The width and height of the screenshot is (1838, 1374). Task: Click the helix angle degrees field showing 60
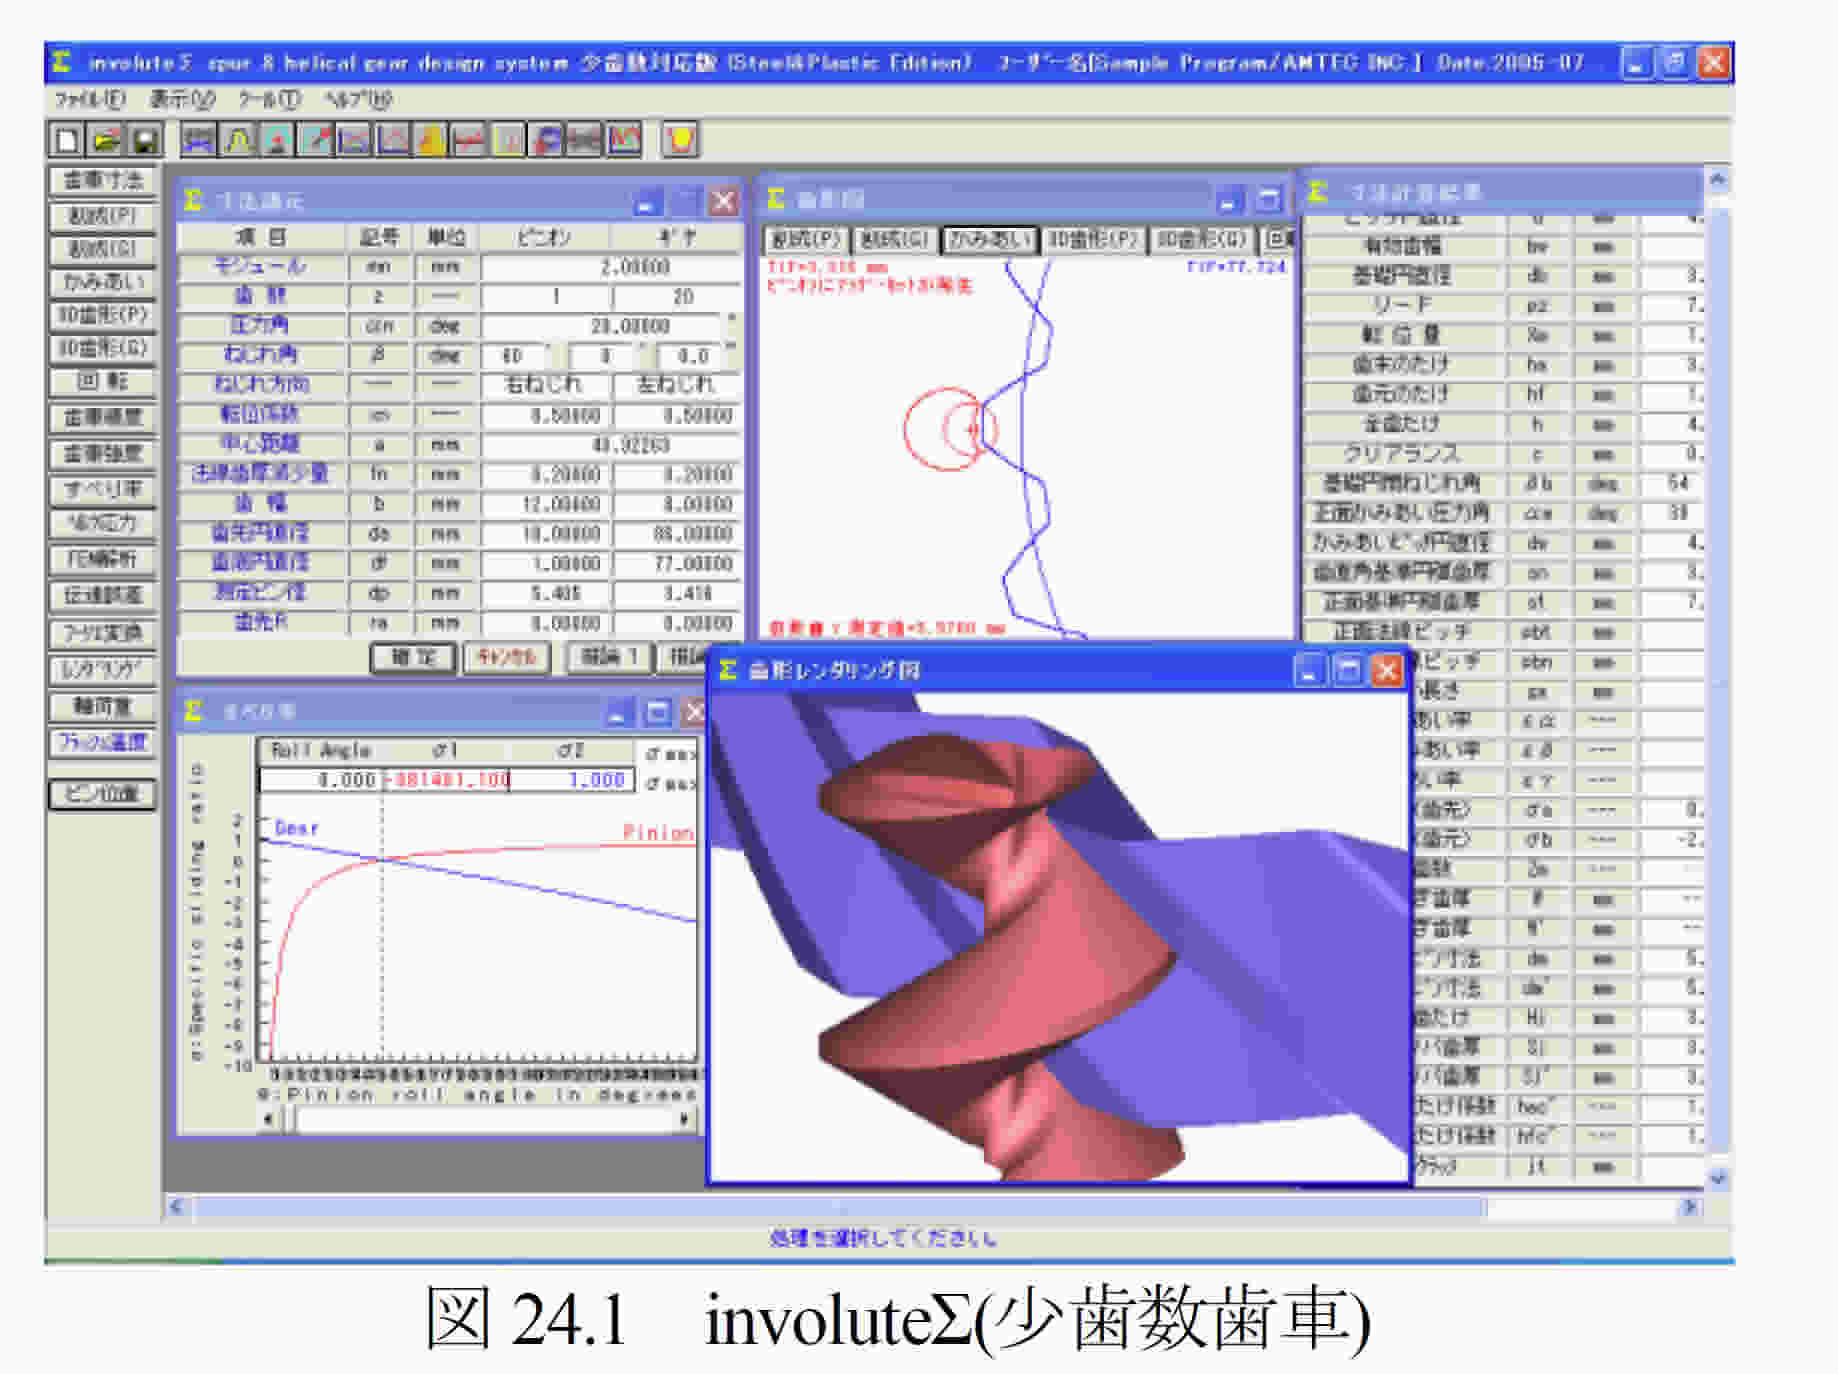(514, 356)
